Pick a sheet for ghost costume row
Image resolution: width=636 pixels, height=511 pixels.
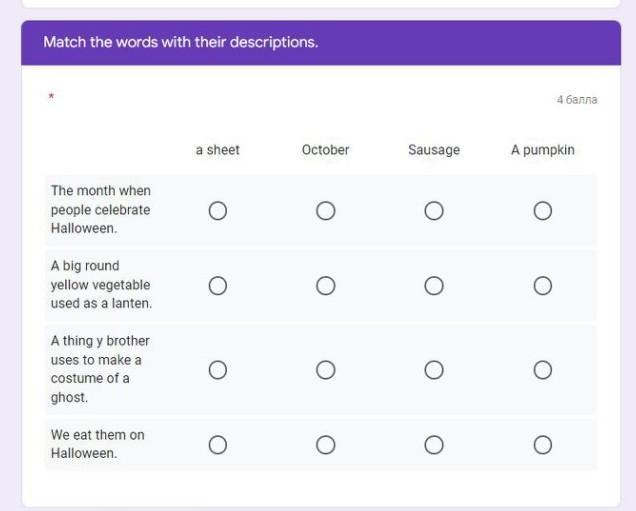(x=217, y=370)
